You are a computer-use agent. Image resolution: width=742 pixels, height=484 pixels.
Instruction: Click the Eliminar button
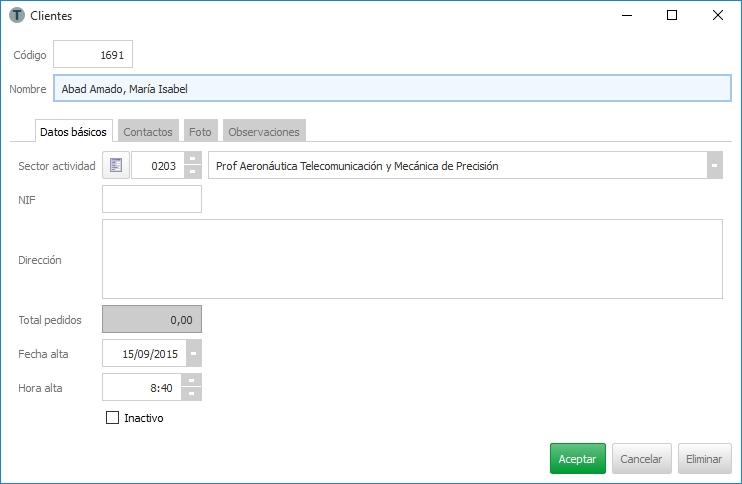click(x=704, y=459)
